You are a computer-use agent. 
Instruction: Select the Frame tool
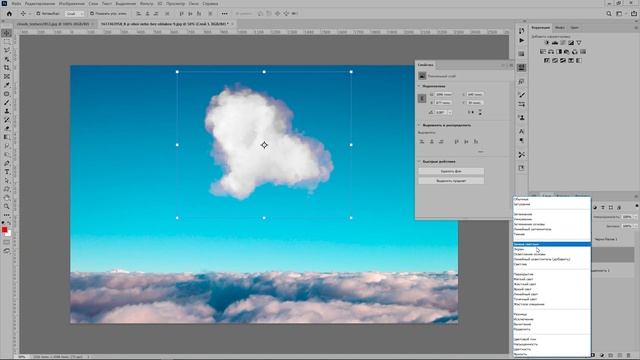pyautogui.click(x=7, y=76)
